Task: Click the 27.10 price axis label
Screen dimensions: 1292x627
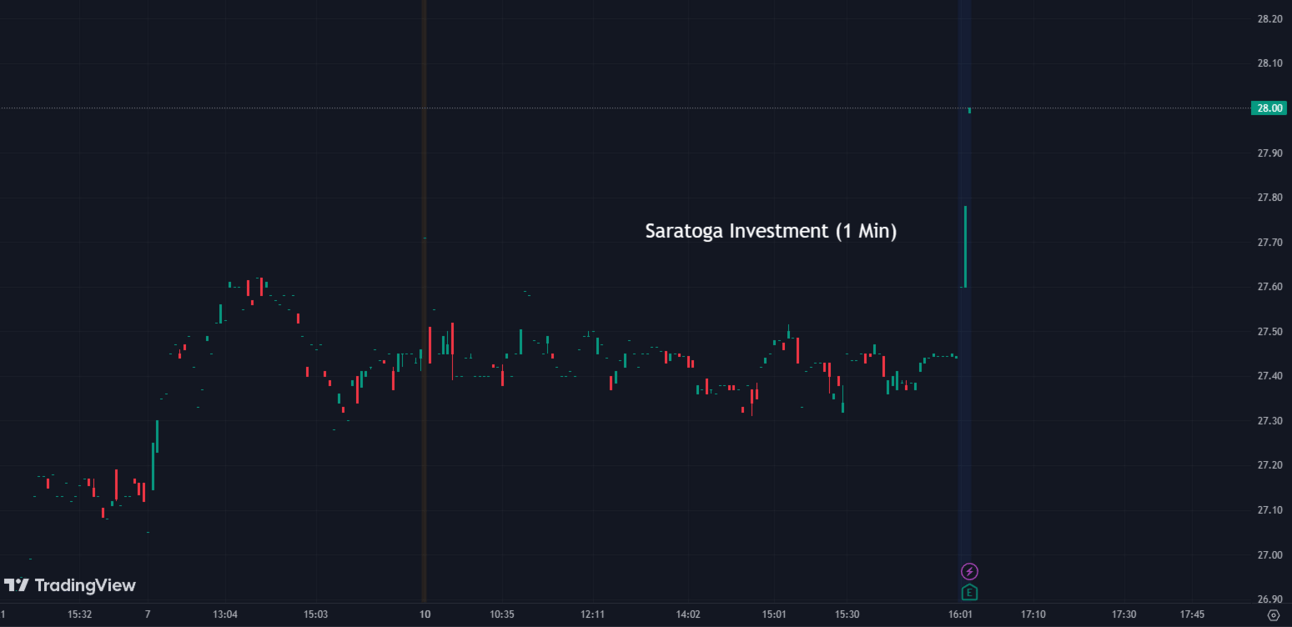Action: (1270, 510)
